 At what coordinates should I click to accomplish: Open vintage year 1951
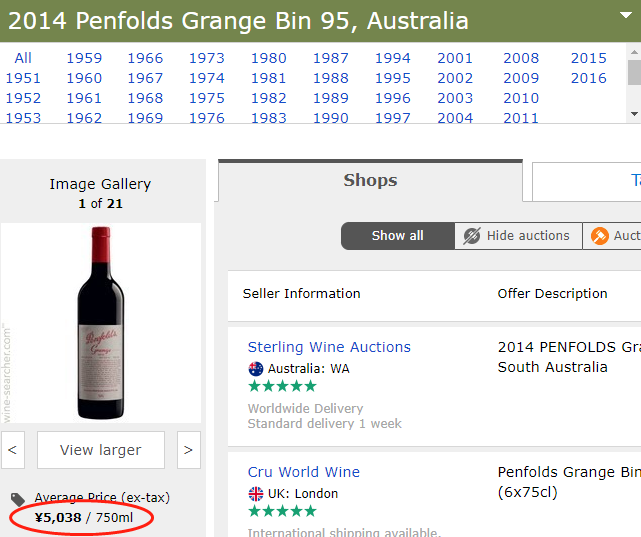click(23, 78)
